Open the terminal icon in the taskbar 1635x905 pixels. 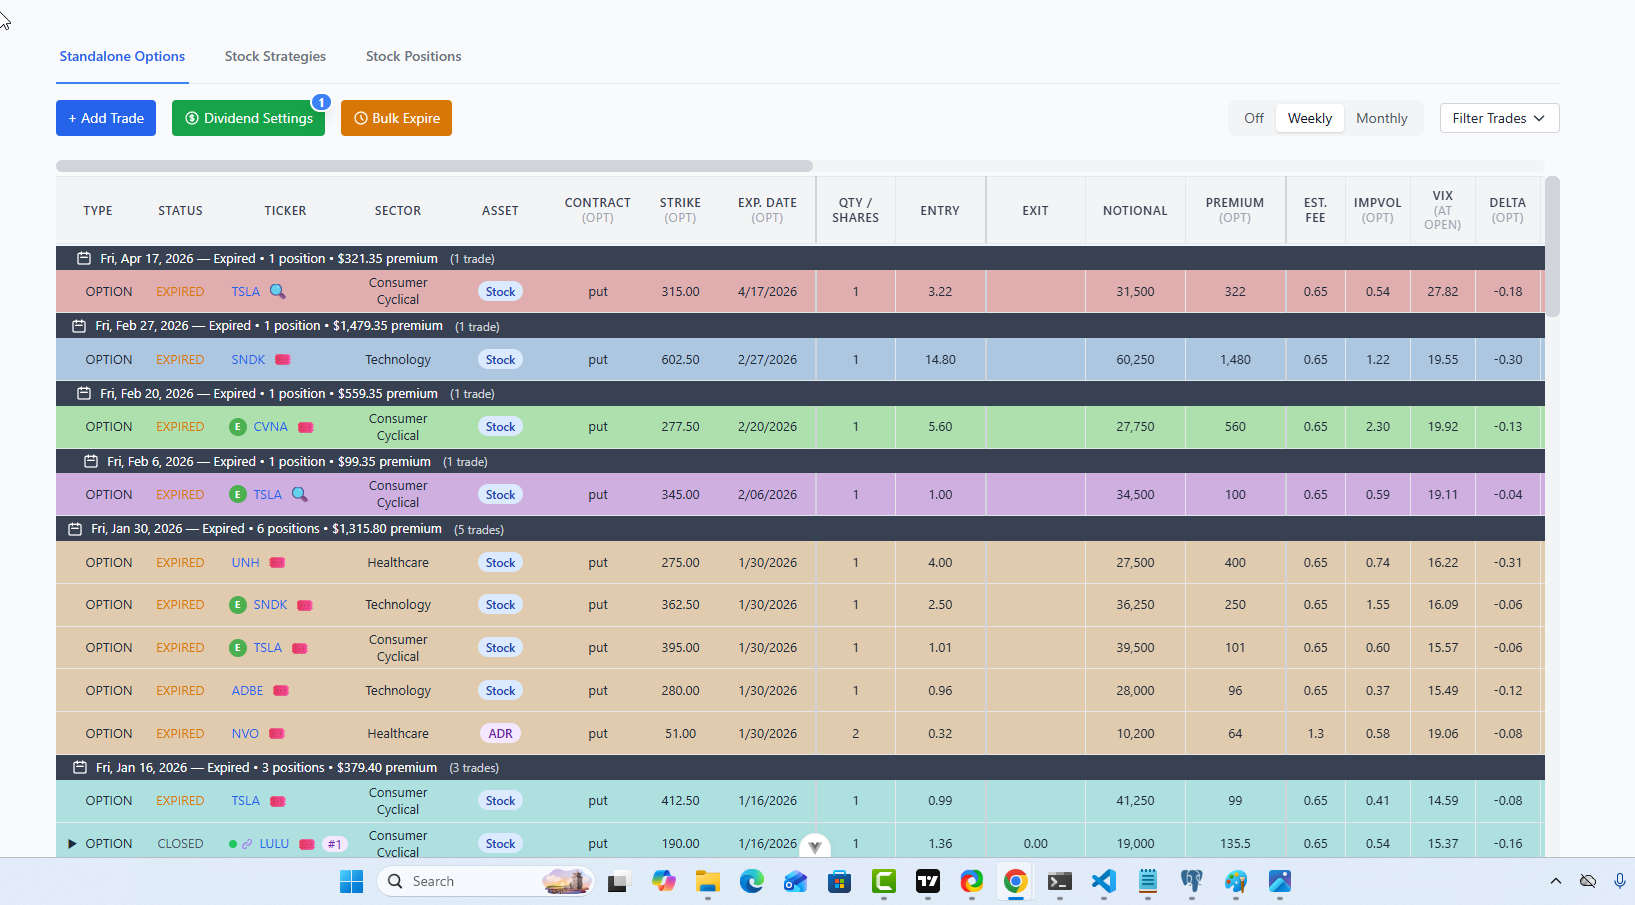[x=1060, y=881]
